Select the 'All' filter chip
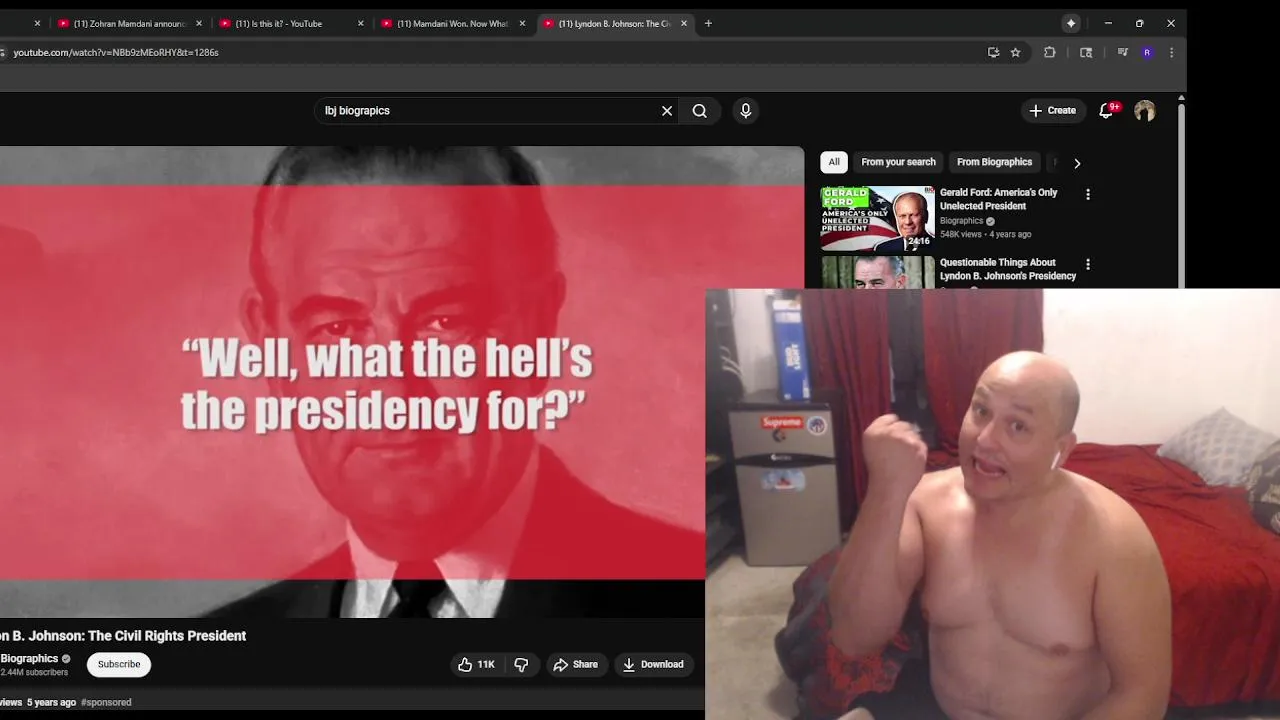This screenshot has height=720, width=1280. [834, 162]
